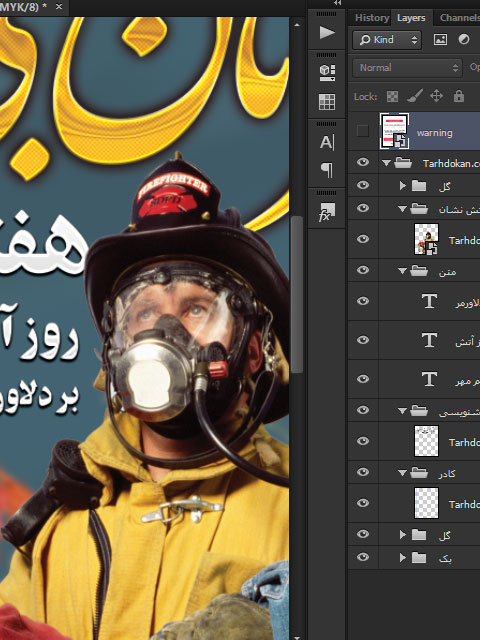Open the Normal blend mode dropdown
Screen dimensions: 480x640
coord(407,68)
